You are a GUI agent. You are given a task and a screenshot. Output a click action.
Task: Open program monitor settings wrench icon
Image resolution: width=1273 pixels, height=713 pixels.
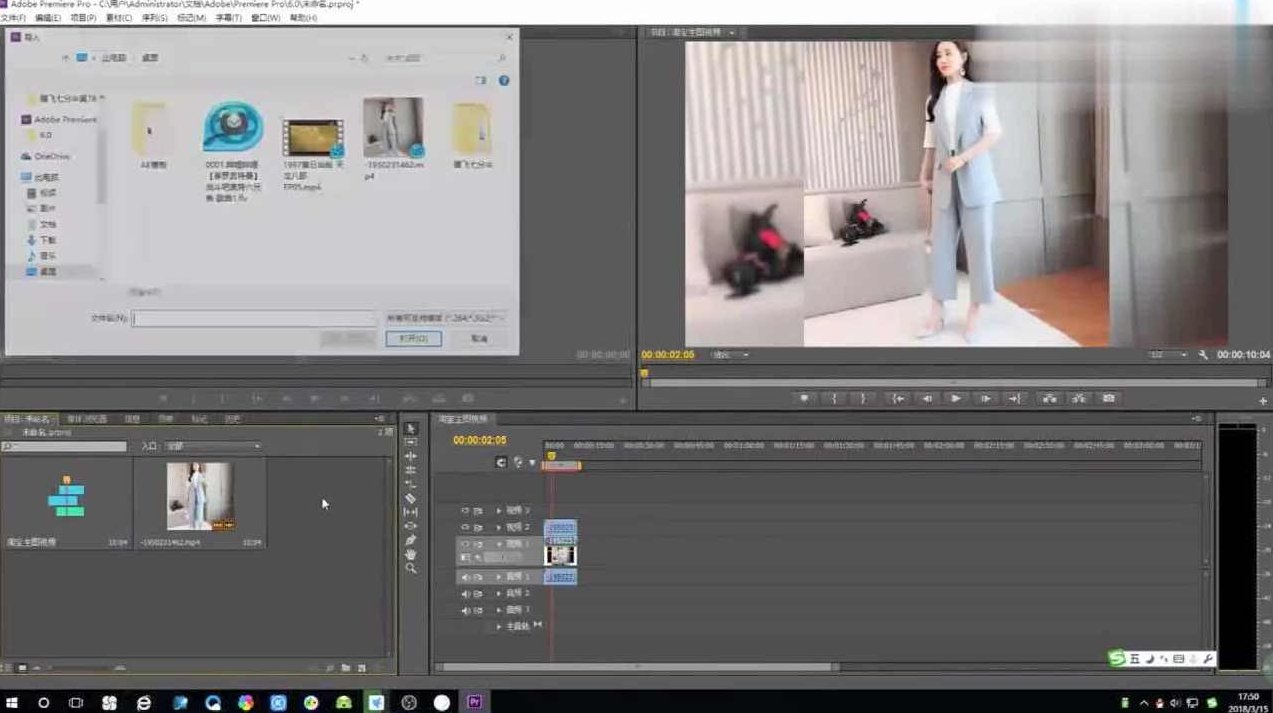1203,355
